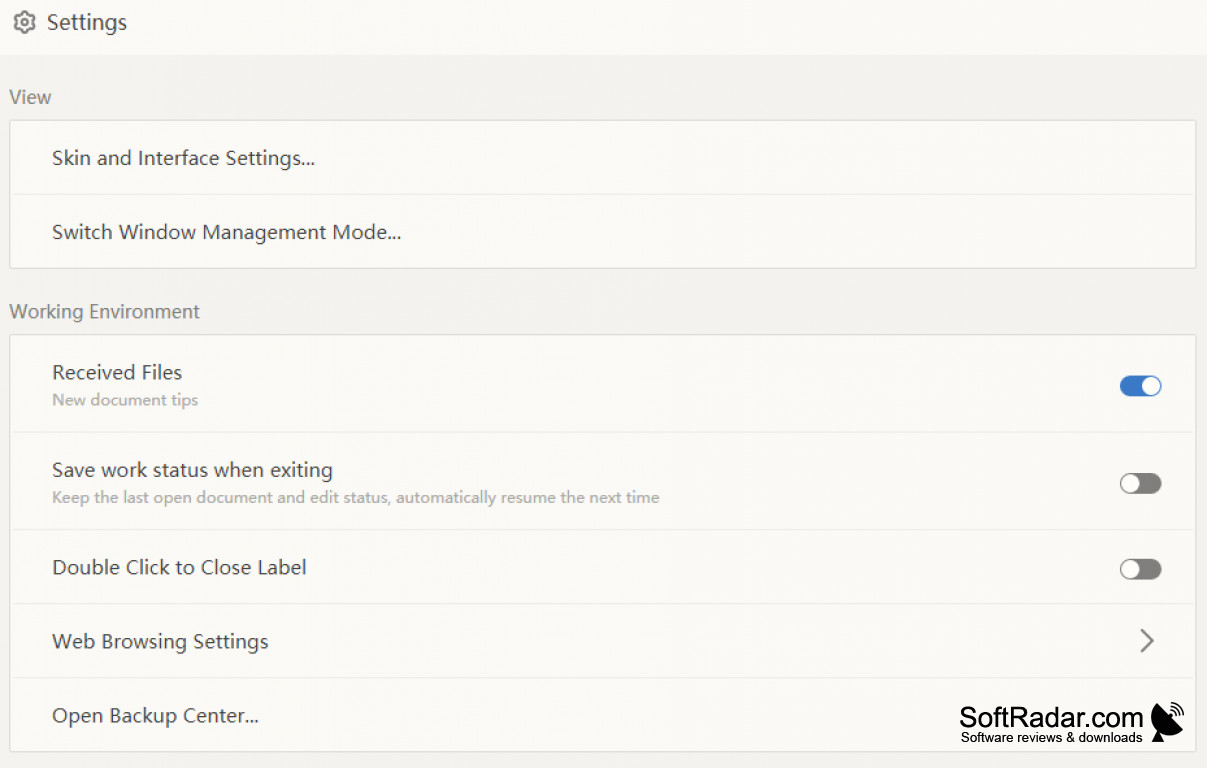The height and width of the screenshot is (768, 1207).
Task: Select the chevron arrow next to Web Browsing Settings
Action: point(1147,641)
